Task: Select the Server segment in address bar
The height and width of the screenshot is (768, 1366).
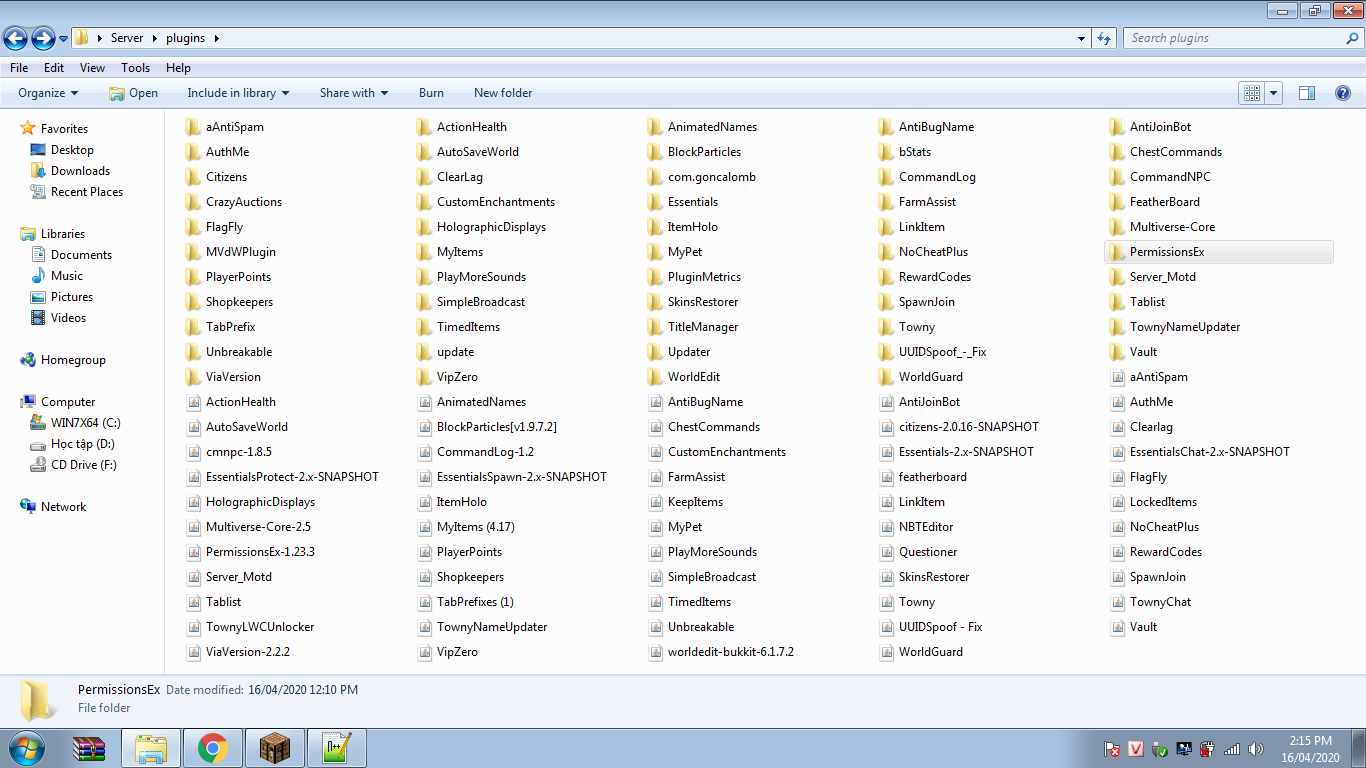Action: point(127,38)
